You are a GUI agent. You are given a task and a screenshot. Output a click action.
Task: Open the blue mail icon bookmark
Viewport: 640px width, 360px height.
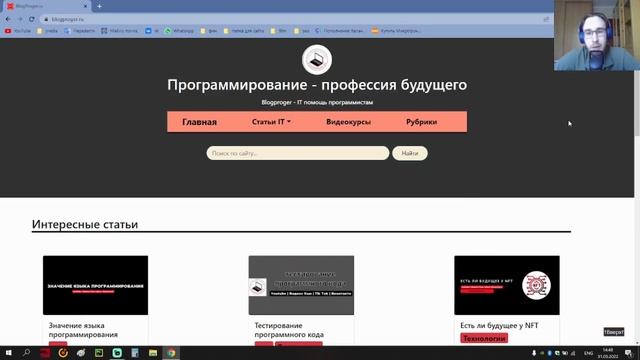click(x=152, y=31)
